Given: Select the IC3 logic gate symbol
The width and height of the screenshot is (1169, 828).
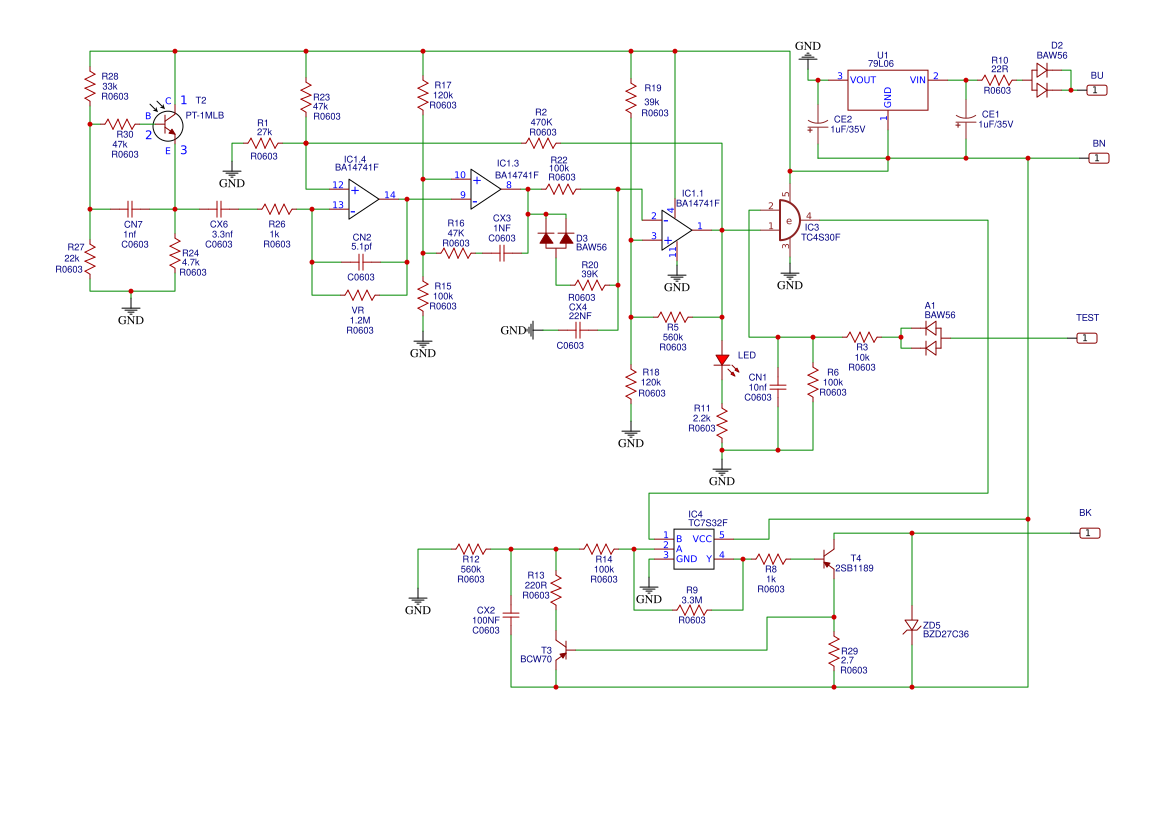Looking at the screenshot, I should 790,221.
